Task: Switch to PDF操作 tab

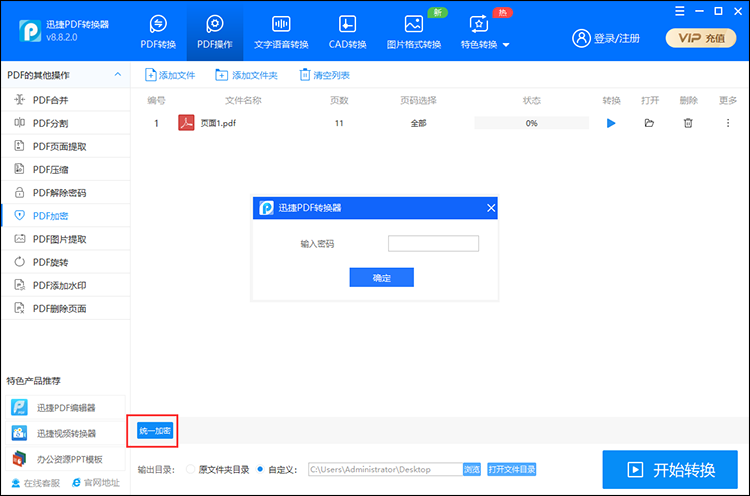Action: coord(215,33)
